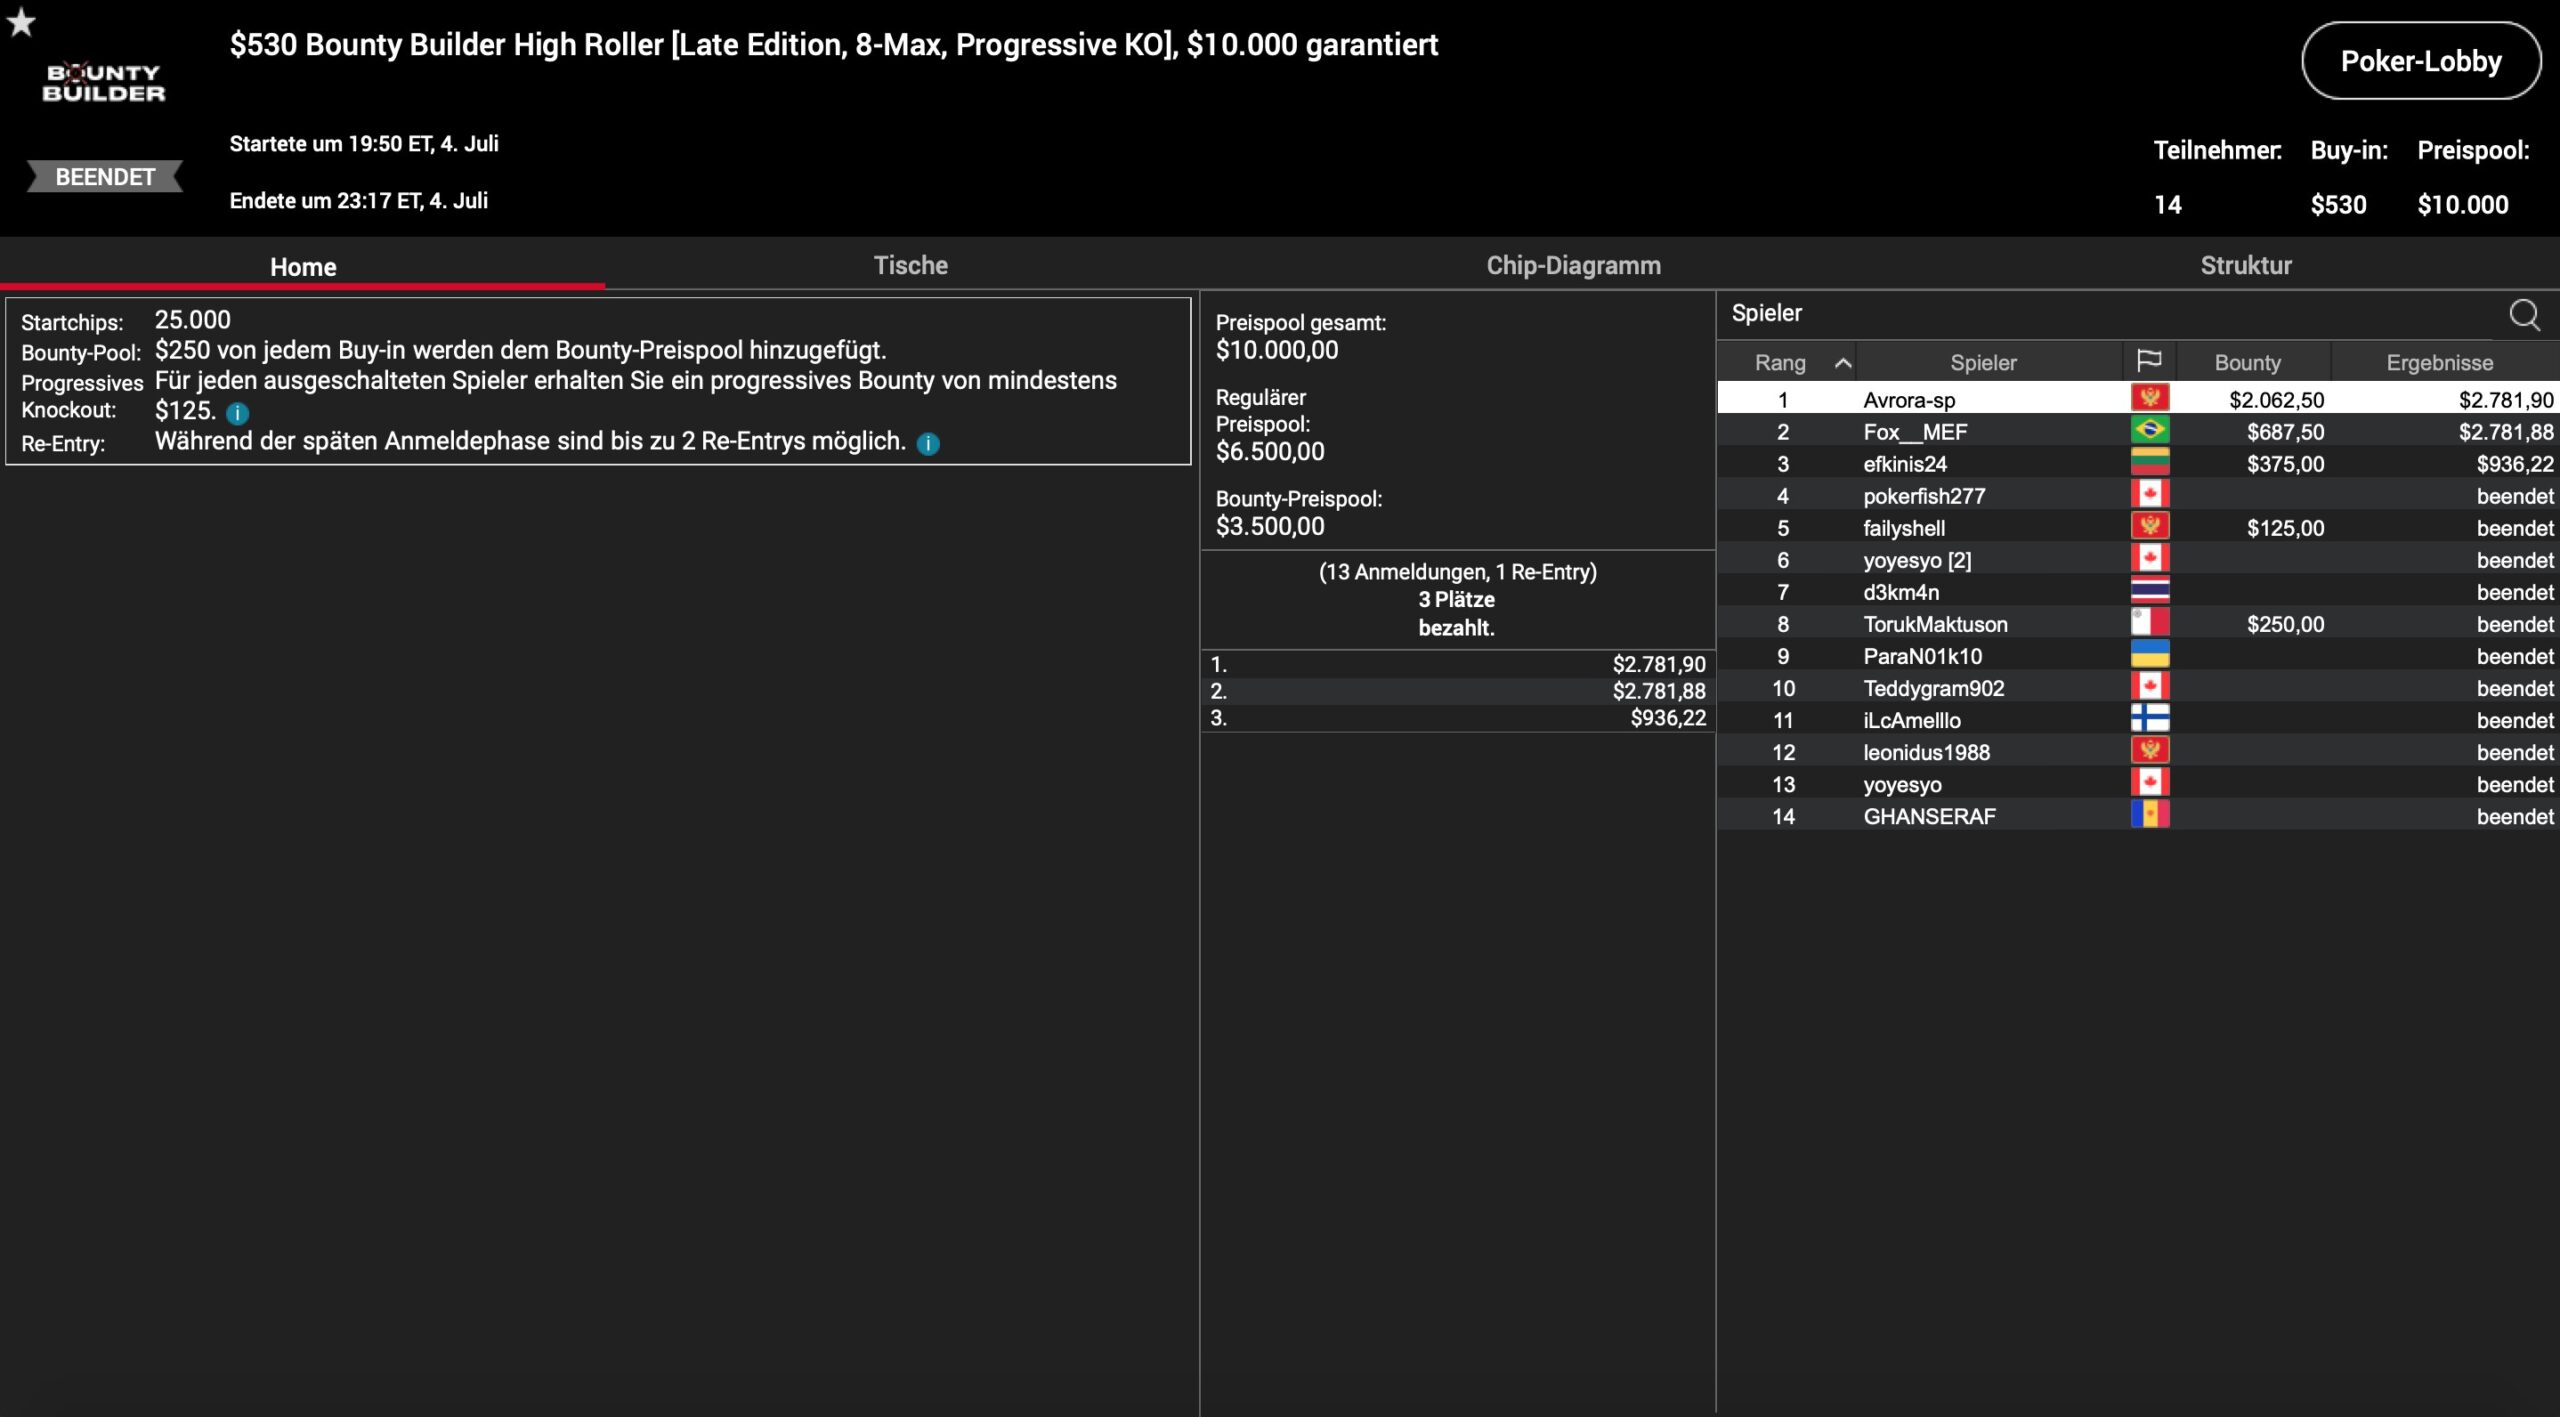Sort by Ergebnisse column header
Image resolution: width=2560 pixels, height=1417 pixels.
tap(2439, 363)
